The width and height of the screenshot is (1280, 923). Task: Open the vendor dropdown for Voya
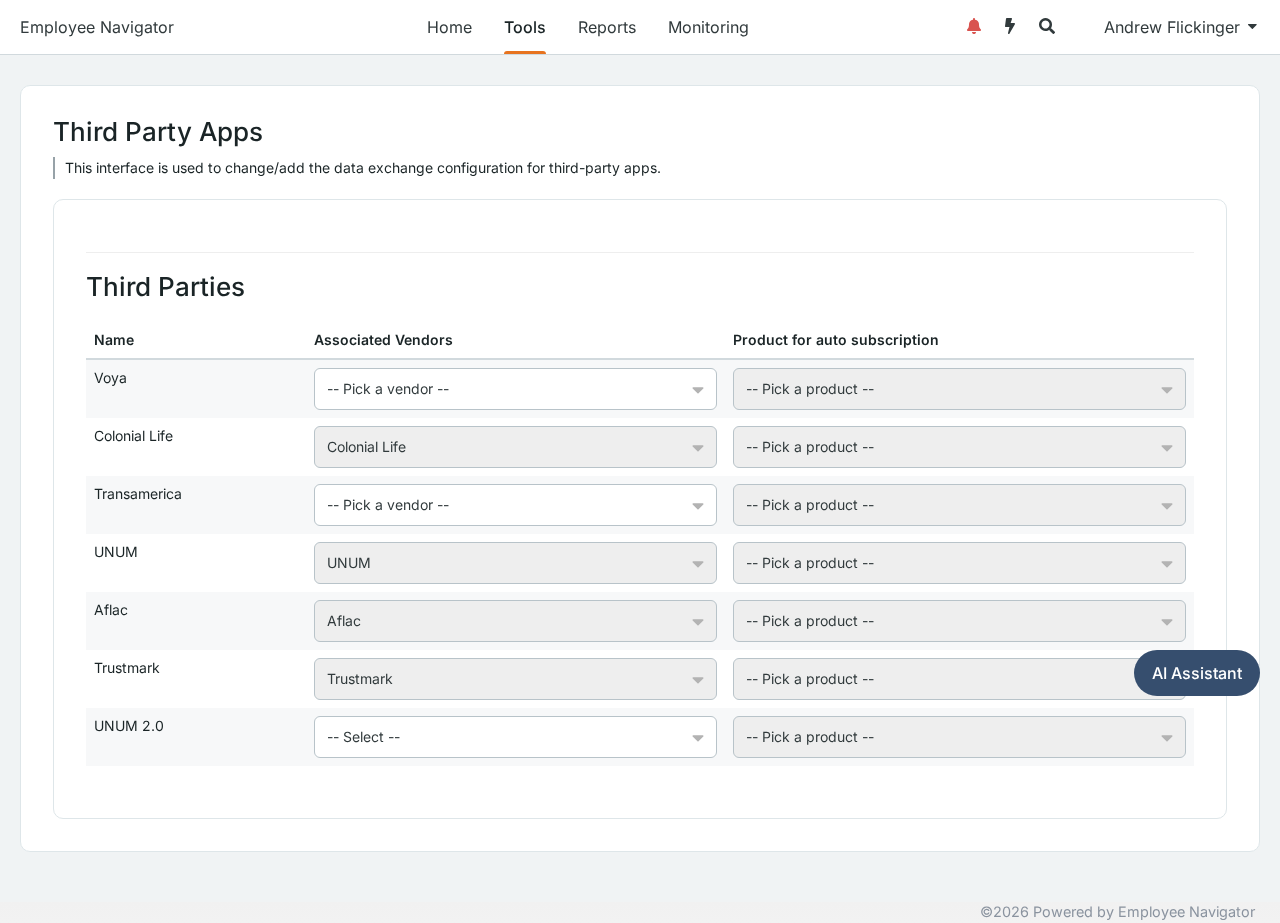(x=515, y=389)
